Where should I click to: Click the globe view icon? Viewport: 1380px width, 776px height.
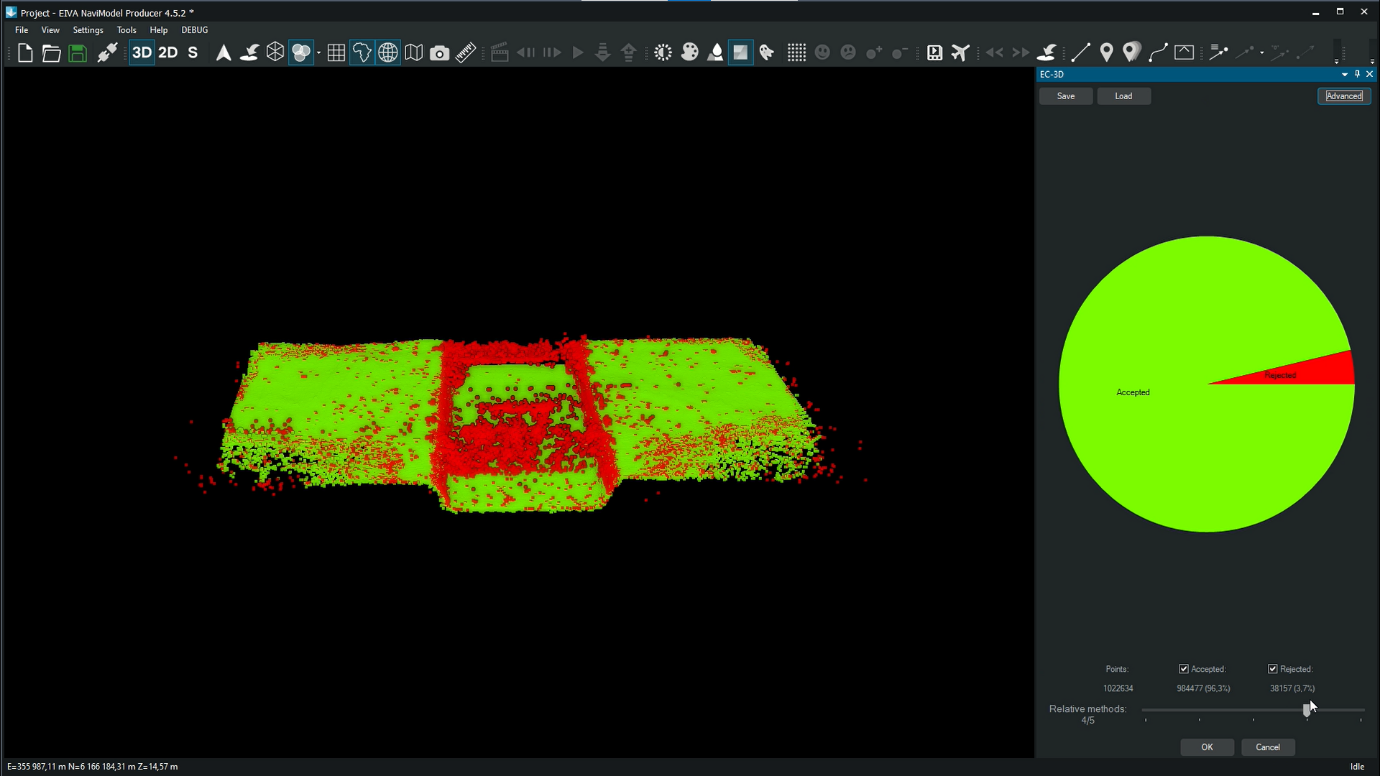point(388,53)
